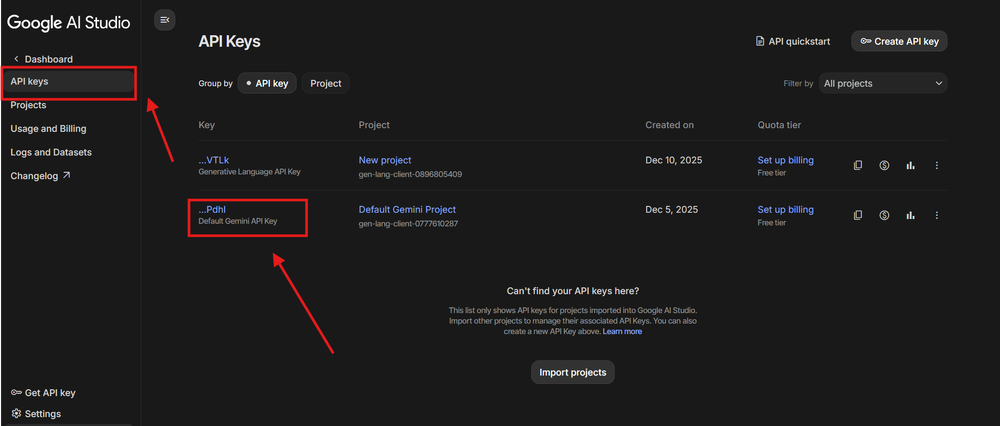
Task: Select Logs and Datasets sidebar item
Action: click(x=51, y=152)
